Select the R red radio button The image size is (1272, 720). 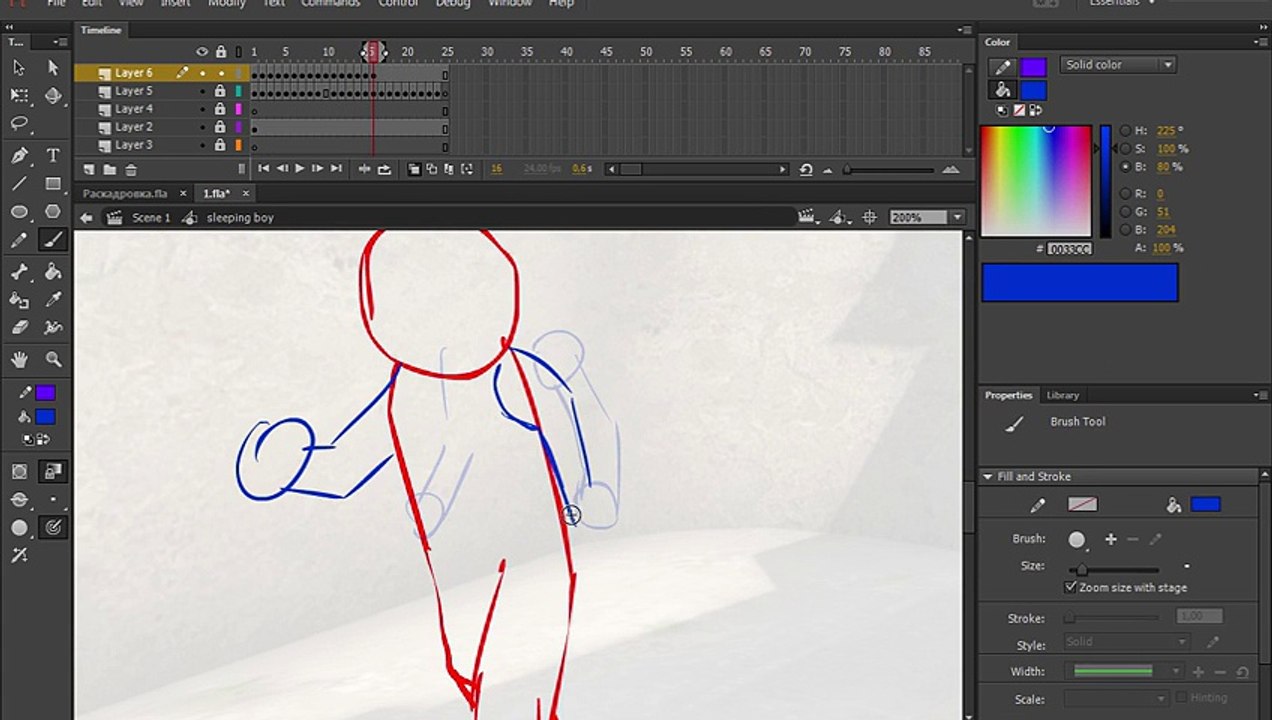(1126, 193)
